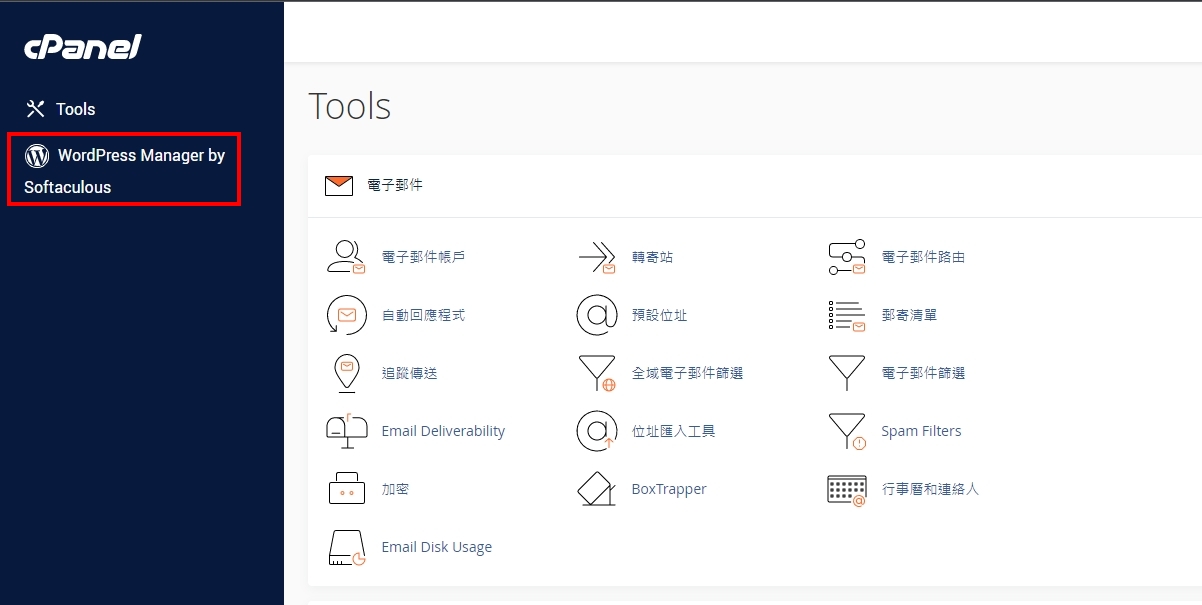This screenshot has height=605, width=1202.
Task: Click the cPanel logo
Action: (x=83, y=47)
